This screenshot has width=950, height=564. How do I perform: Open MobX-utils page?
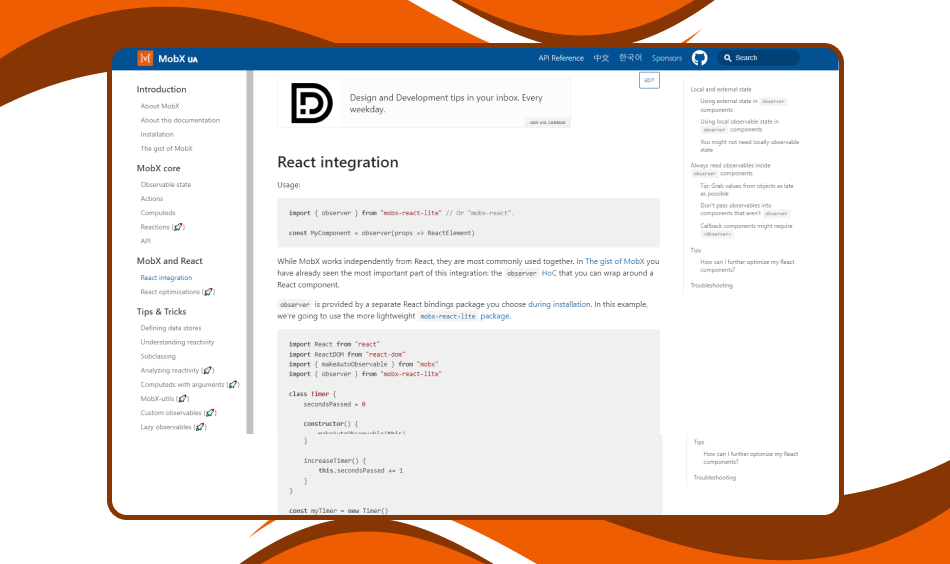pyautogui.click(x=165, y=399)
